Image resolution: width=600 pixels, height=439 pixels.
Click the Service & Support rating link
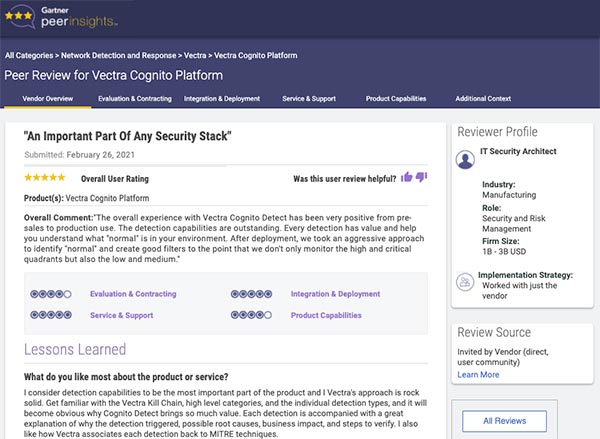(121, 315)
